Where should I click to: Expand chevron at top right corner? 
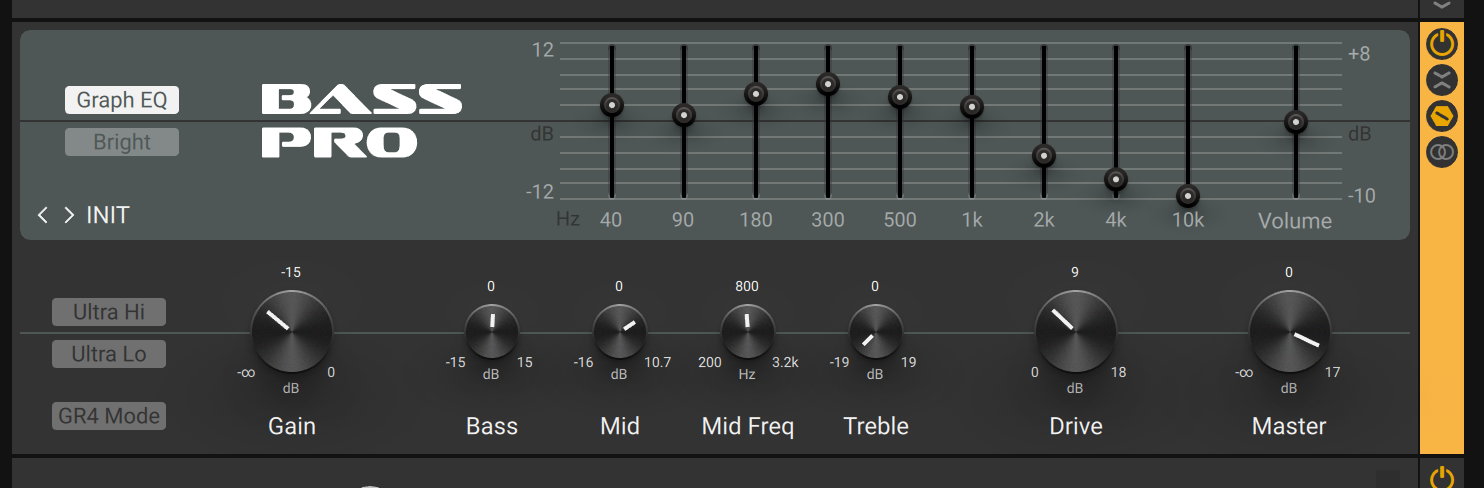point(1441,6)
